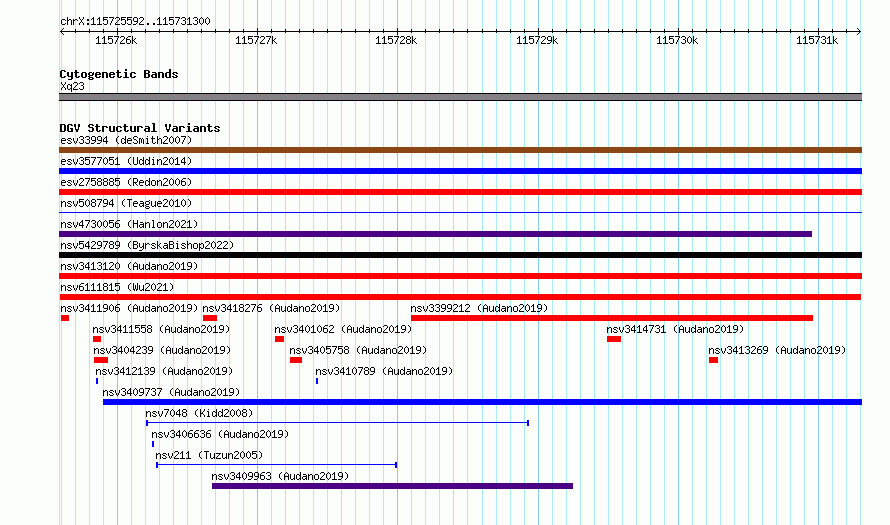Screen dimensions: 890x525
Task: Click the nsv3399212 (Audano2019) label
Action: tap(480, 308)
